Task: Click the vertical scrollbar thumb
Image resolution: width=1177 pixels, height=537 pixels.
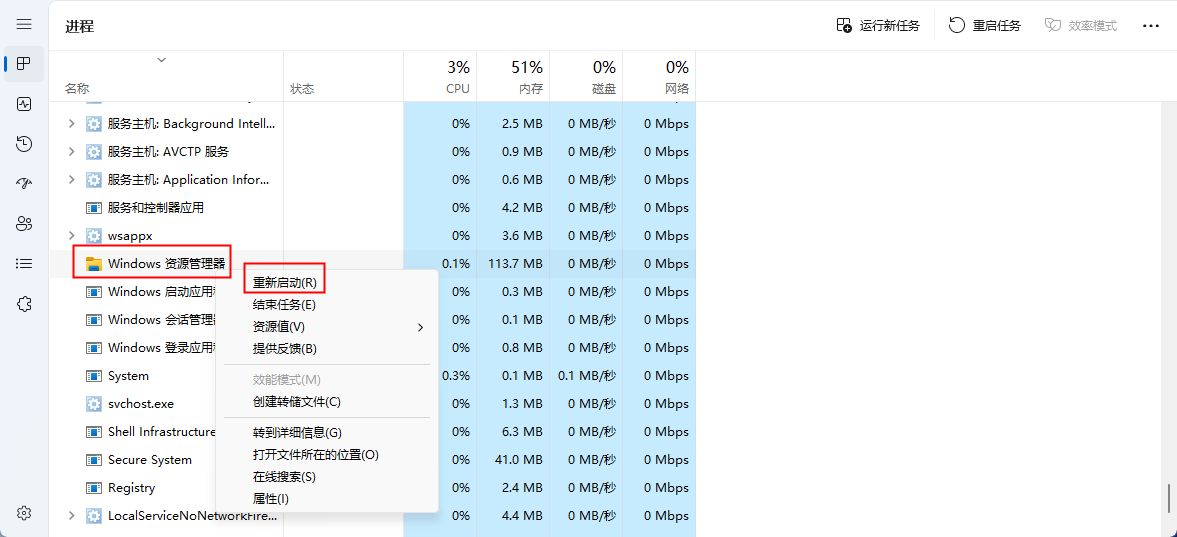Action: pyautogui.click(x=1168, y=497)
